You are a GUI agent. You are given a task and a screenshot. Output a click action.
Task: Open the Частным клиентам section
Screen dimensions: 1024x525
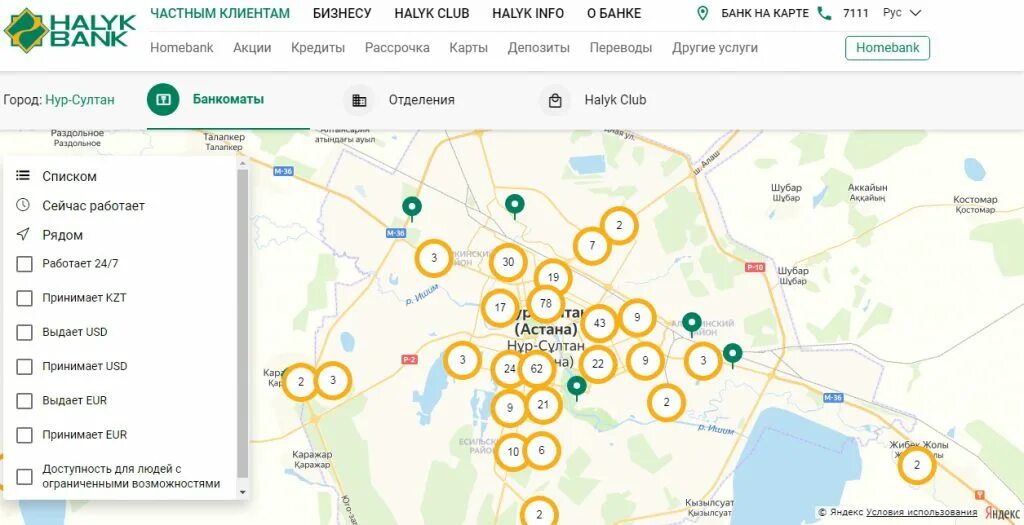(220, 13)
